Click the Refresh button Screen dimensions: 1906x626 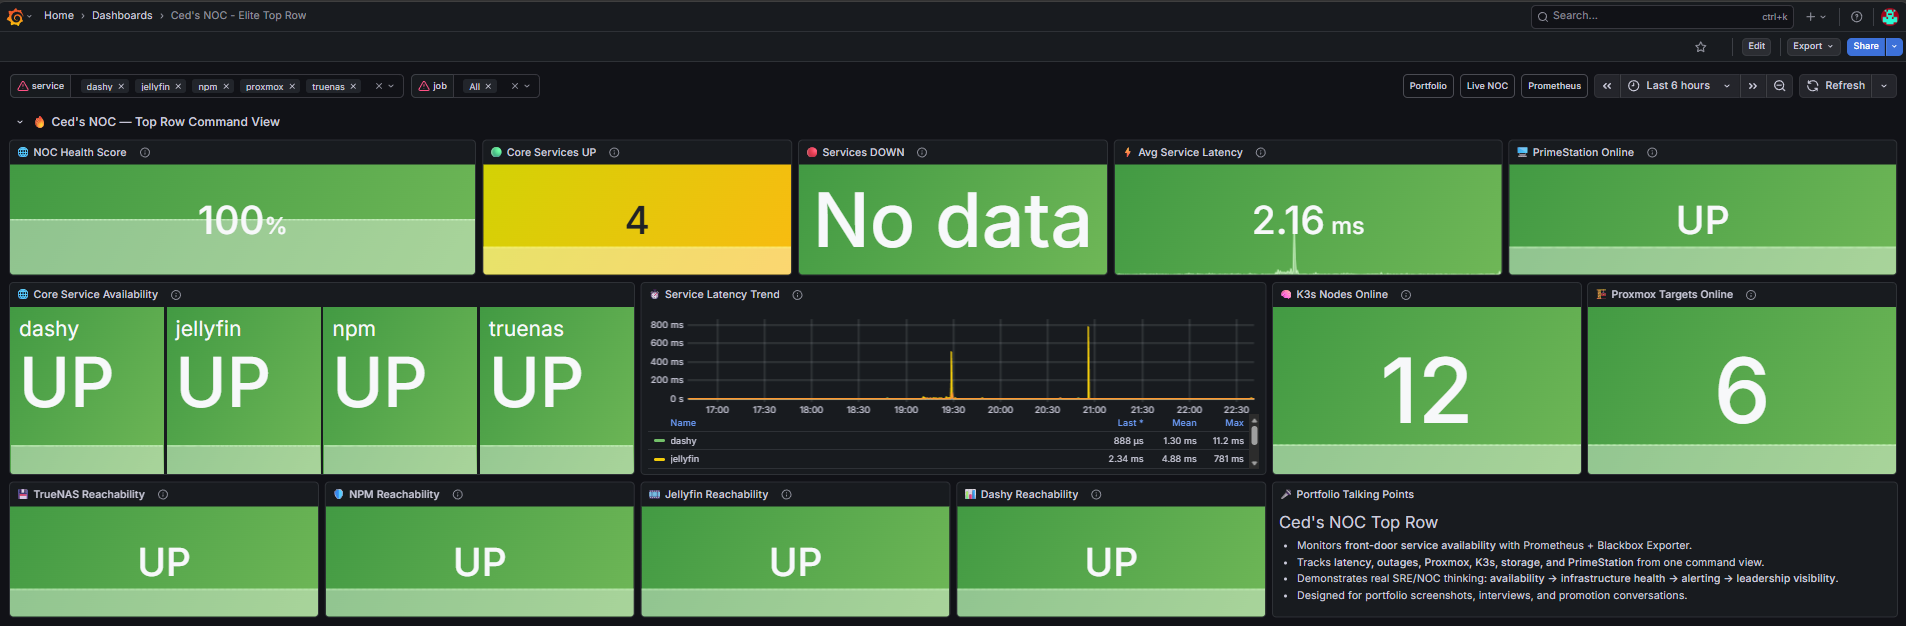1836,86
